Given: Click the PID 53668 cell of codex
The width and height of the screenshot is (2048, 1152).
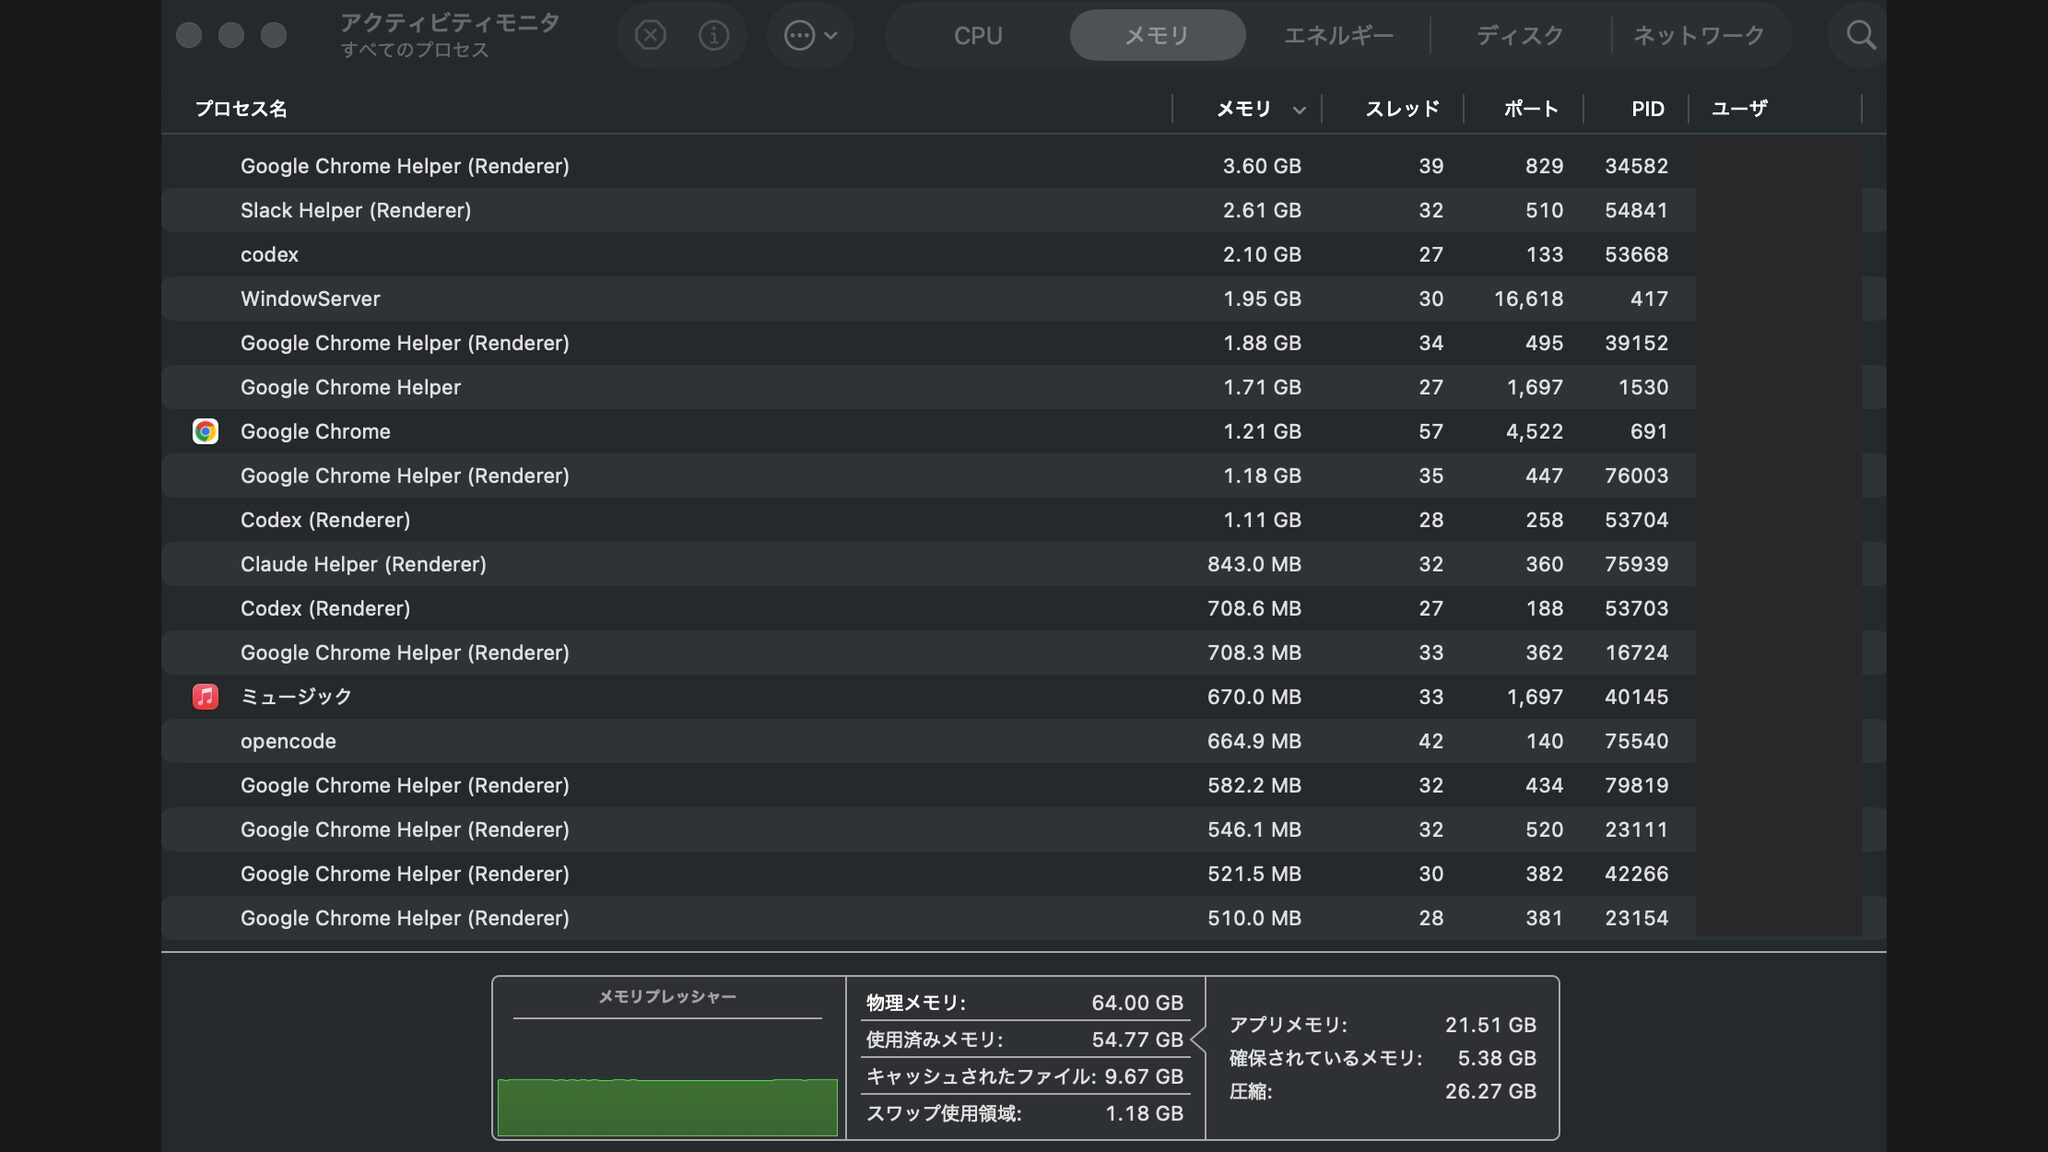Looking at the screenshot, I should click(1636, 254).
